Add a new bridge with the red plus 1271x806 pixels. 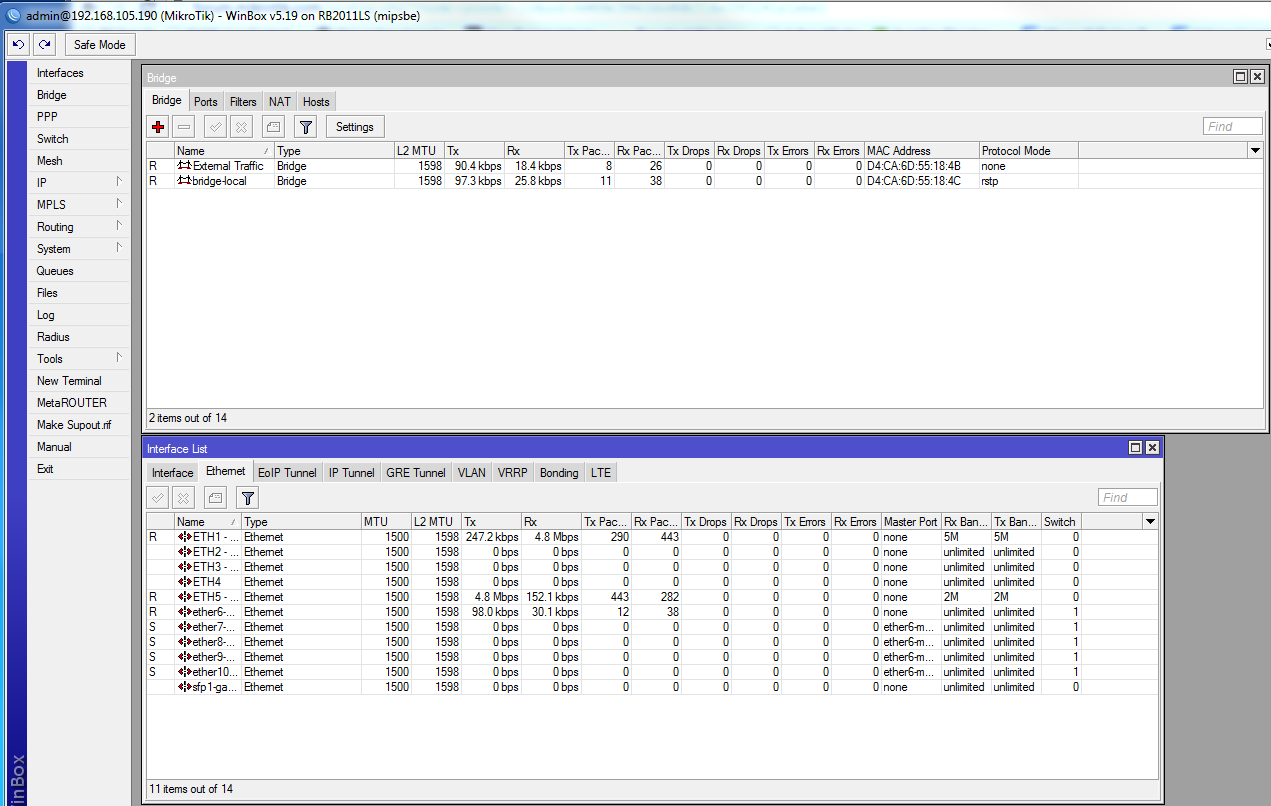pos(158,127)
